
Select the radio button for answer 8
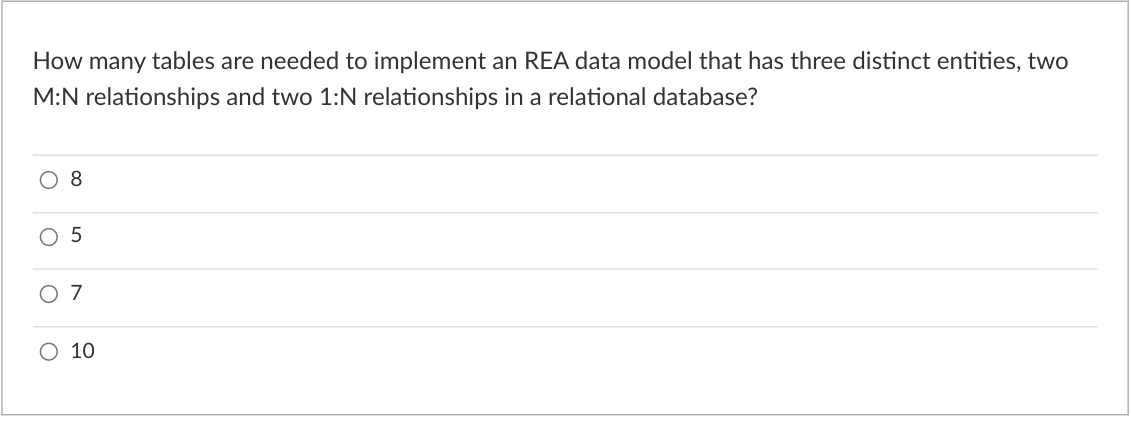[x=48, y=180]
